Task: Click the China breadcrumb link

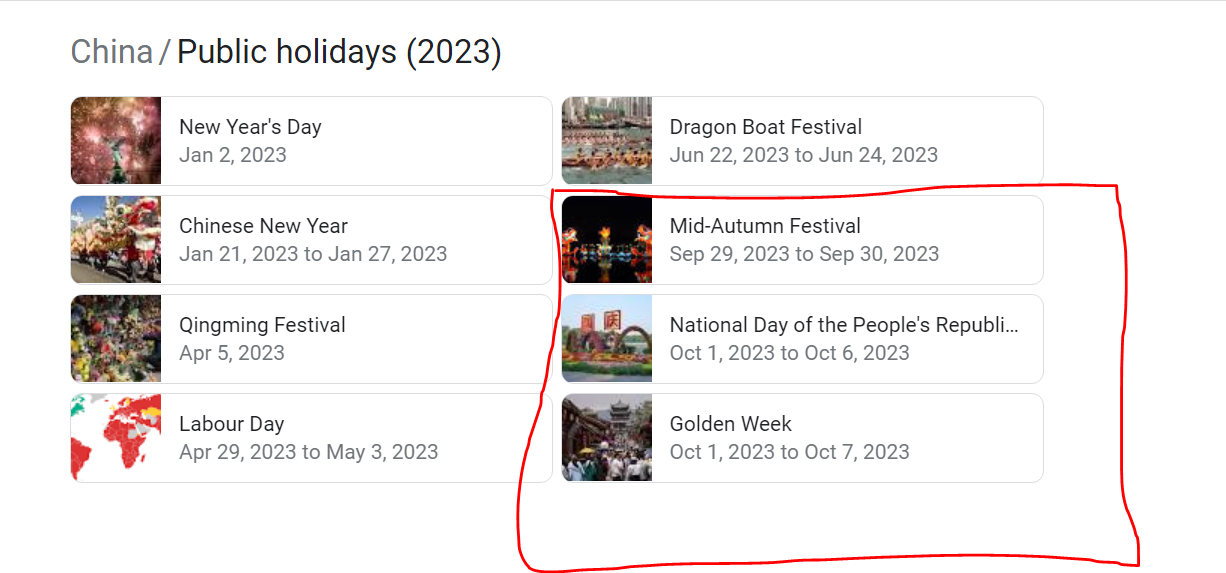Action: 111,51
